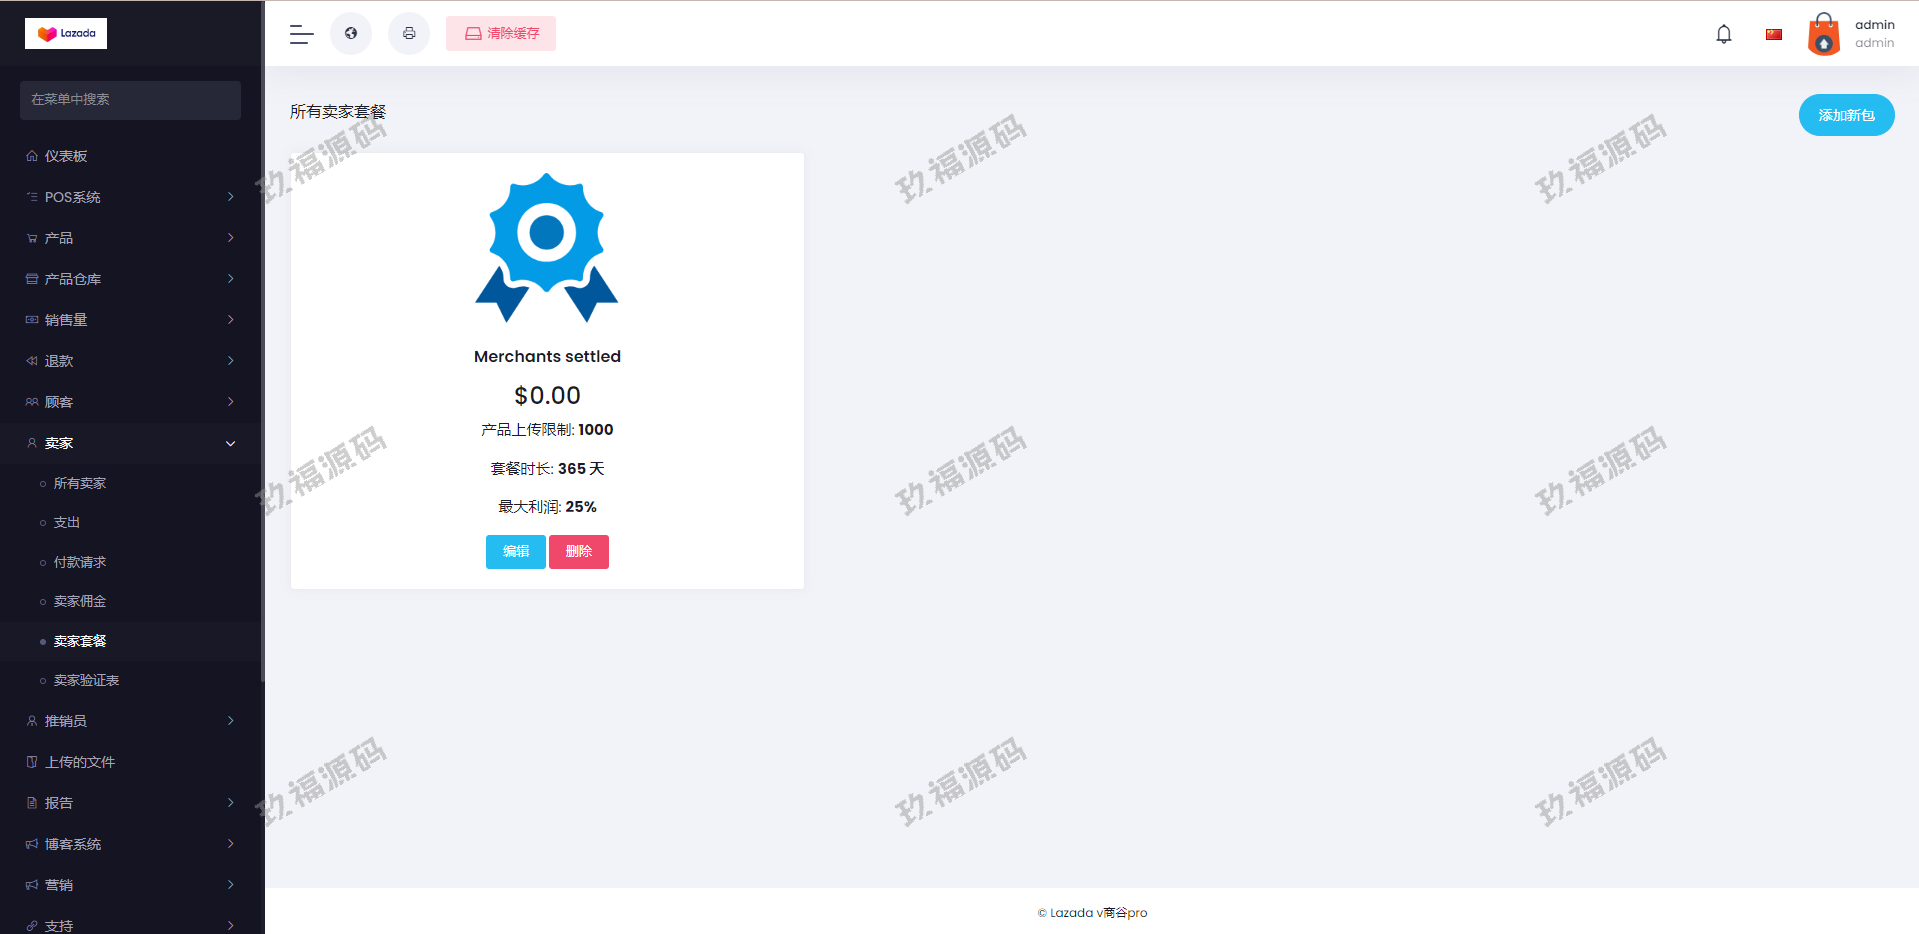Image resolution: width=1919 pixels, height=934 pixels.
Task: Select 卖家验证表 submenu item
Action: click(x=86, y=680)
